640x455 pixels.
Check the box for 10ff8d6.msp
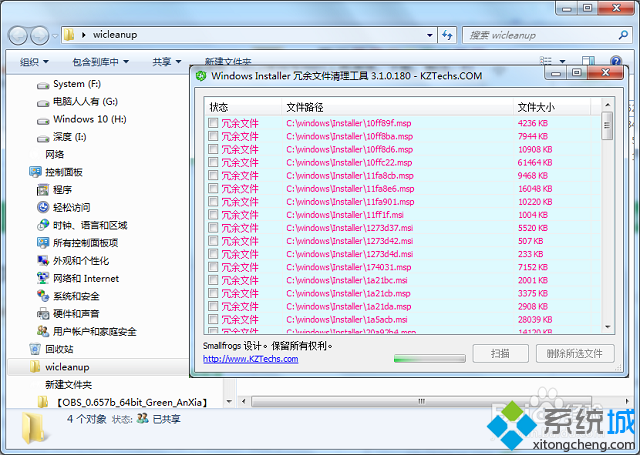(213, 149)
